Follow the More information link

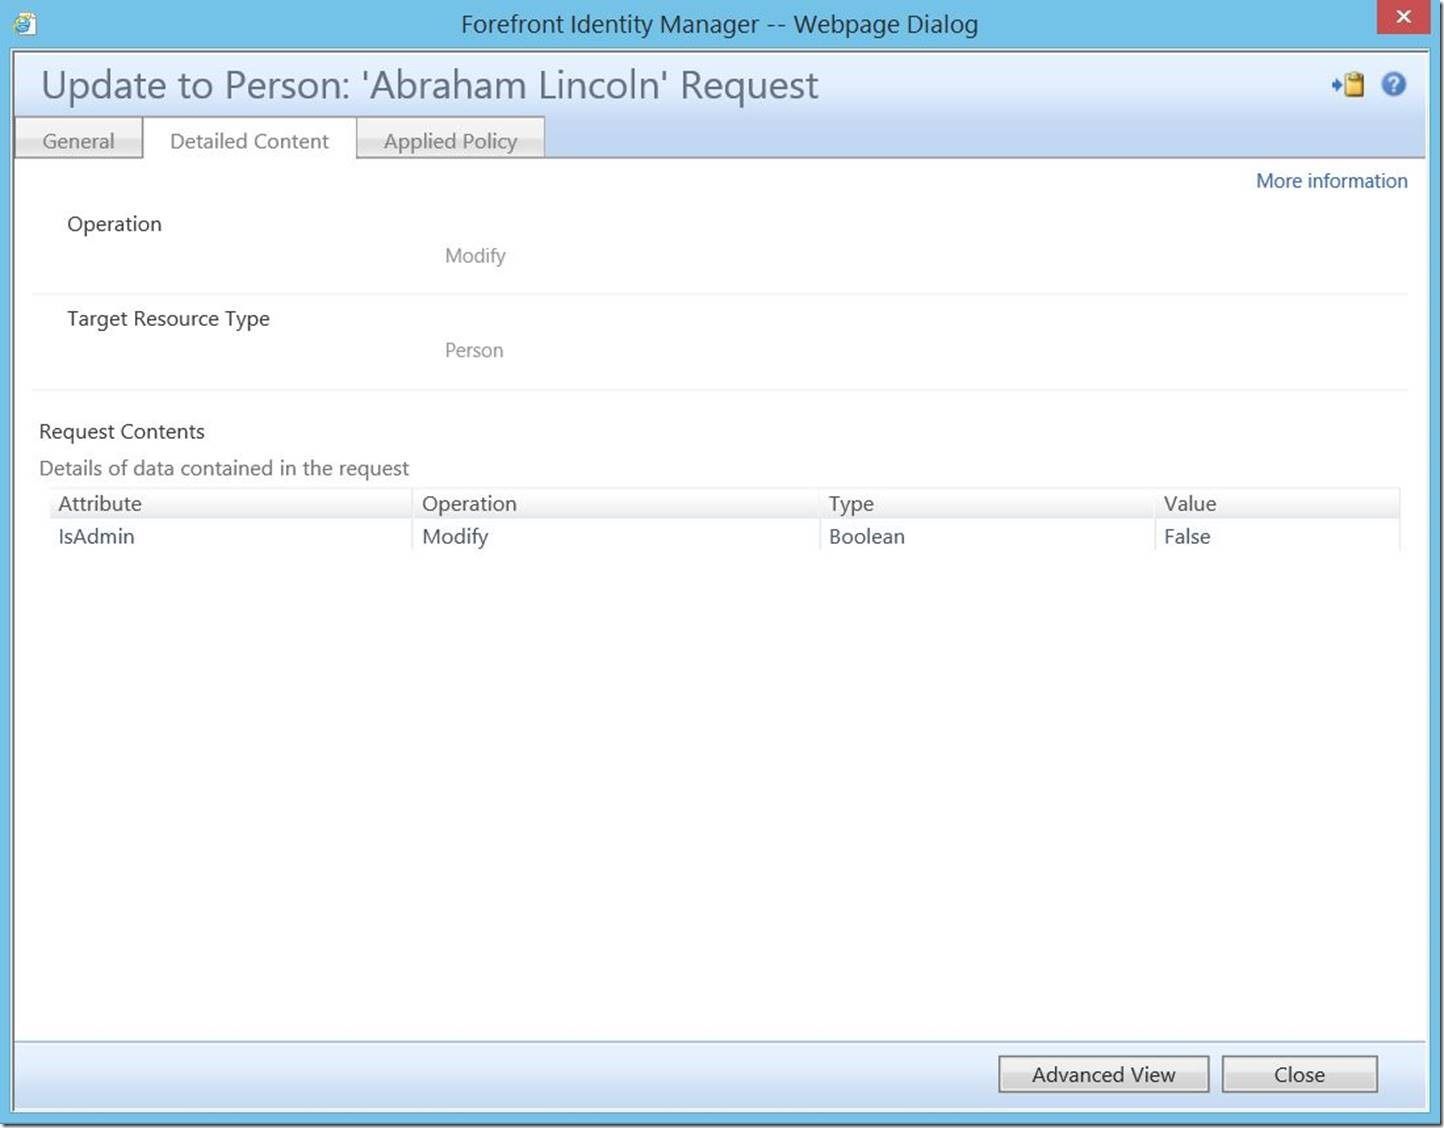[1331, 181]
